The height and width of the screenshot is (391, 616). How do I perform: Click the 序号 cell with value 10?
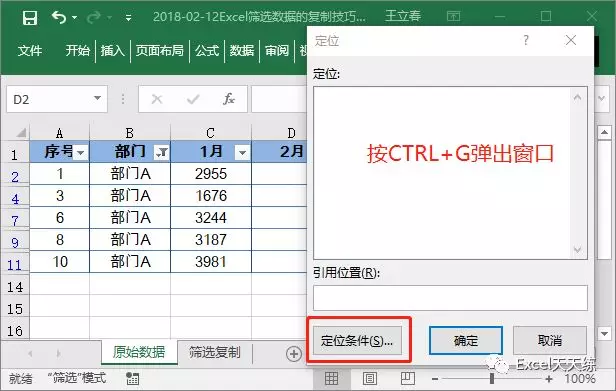pos(60,262)
